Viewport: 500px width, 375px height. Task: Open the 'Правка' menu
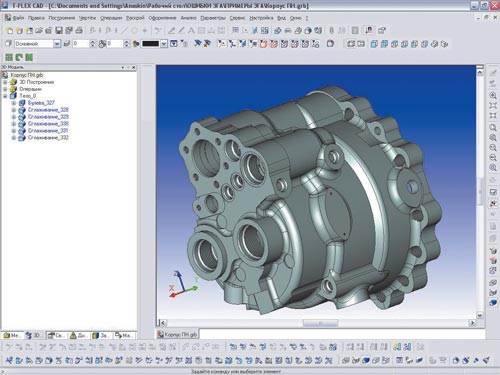(x=36, y=18)
